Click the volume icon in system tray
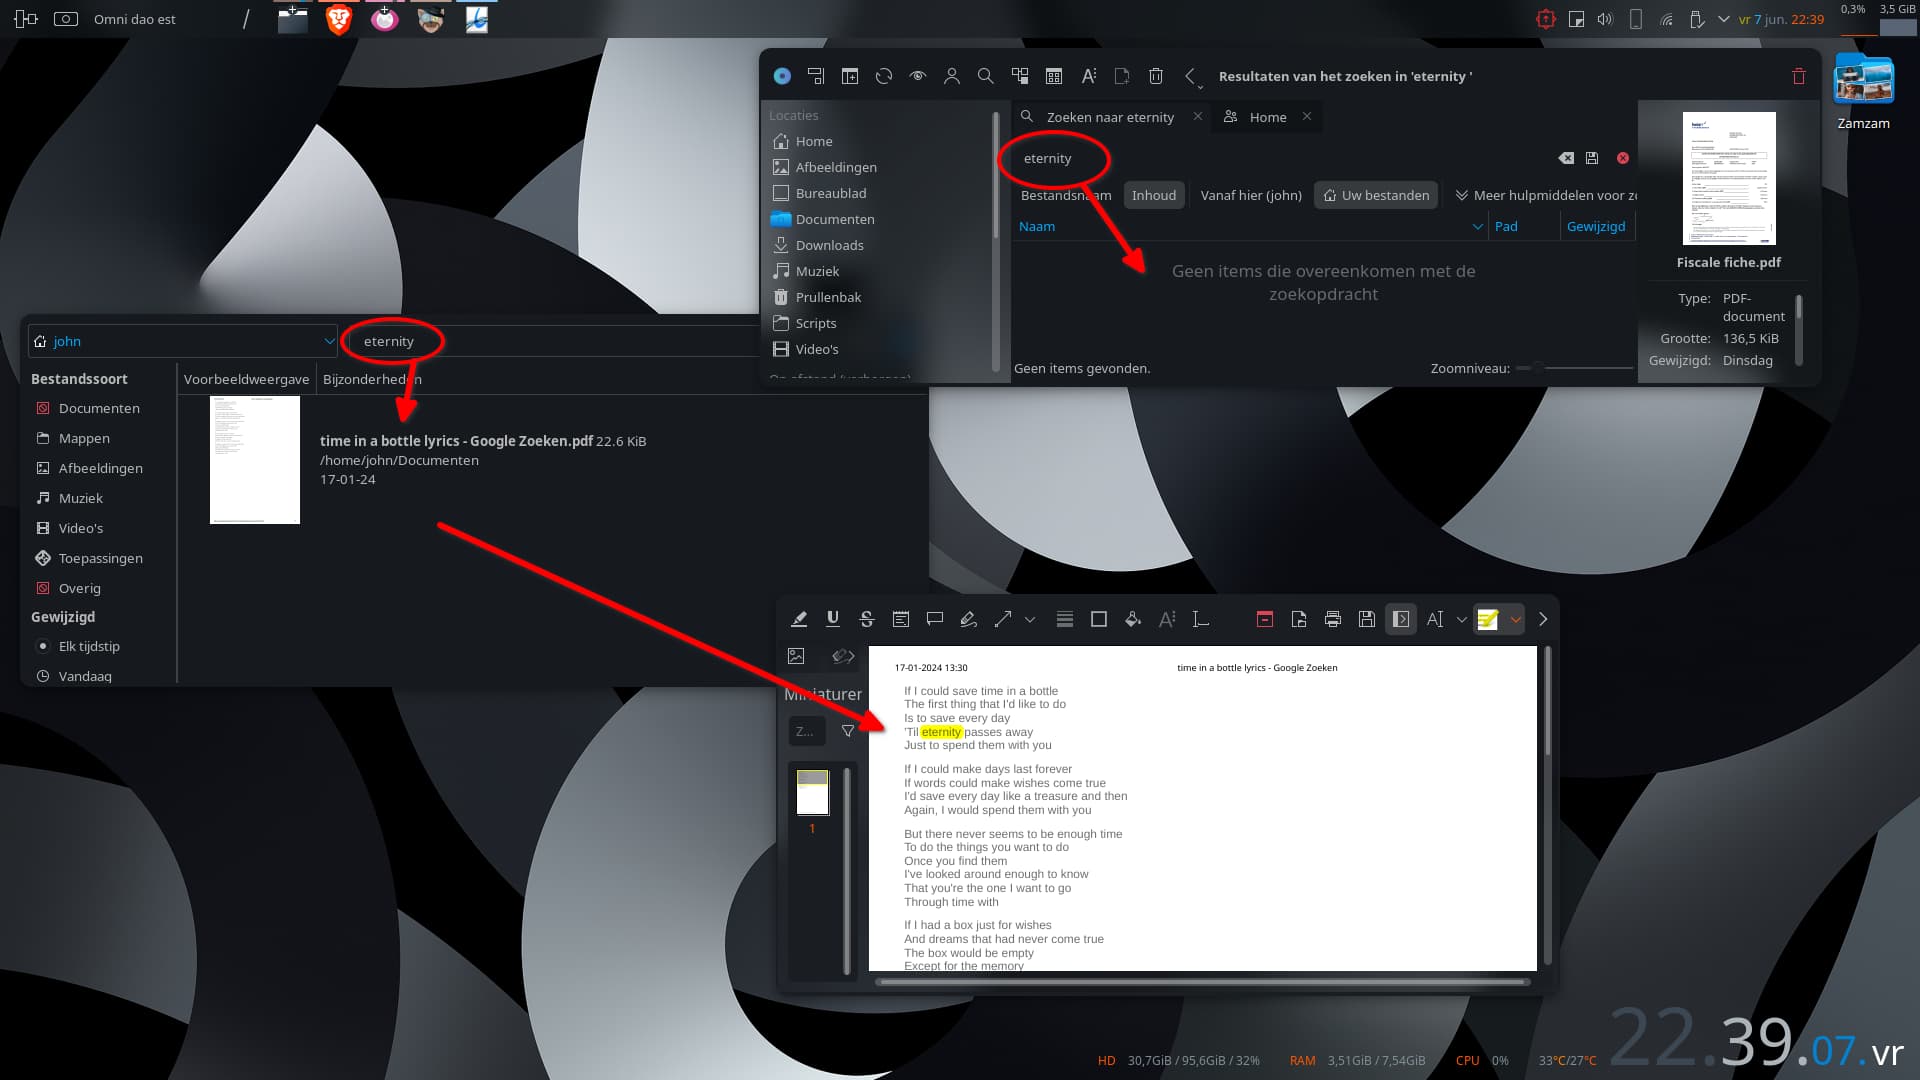Screen dimensions: 1920x1080 pyautogui.click(x=1605, y=19)
